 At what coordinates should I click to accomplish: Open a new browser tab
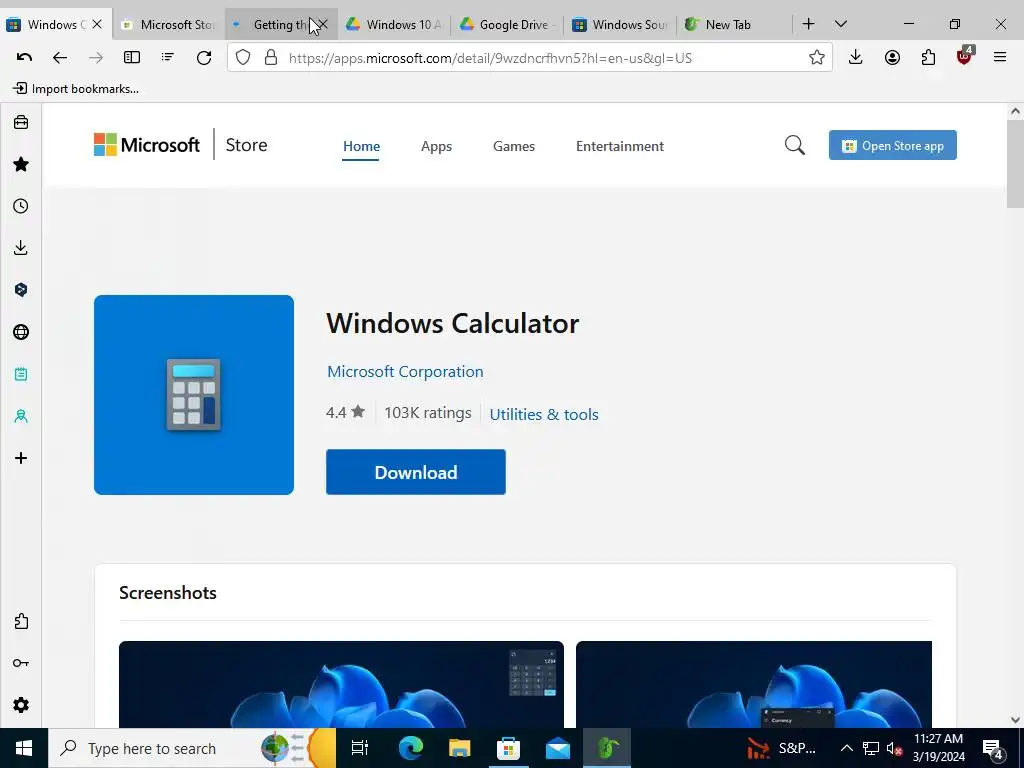tap(808, 24)
